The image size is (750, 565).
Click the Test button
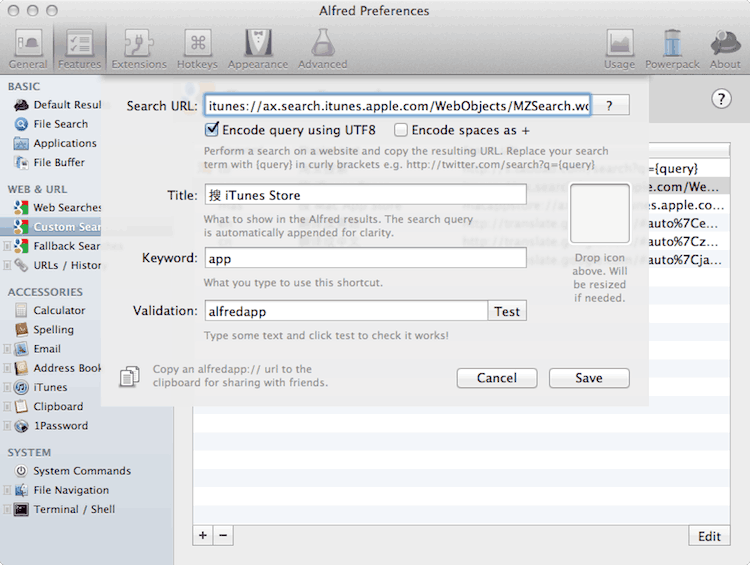(x=507, y=311)
